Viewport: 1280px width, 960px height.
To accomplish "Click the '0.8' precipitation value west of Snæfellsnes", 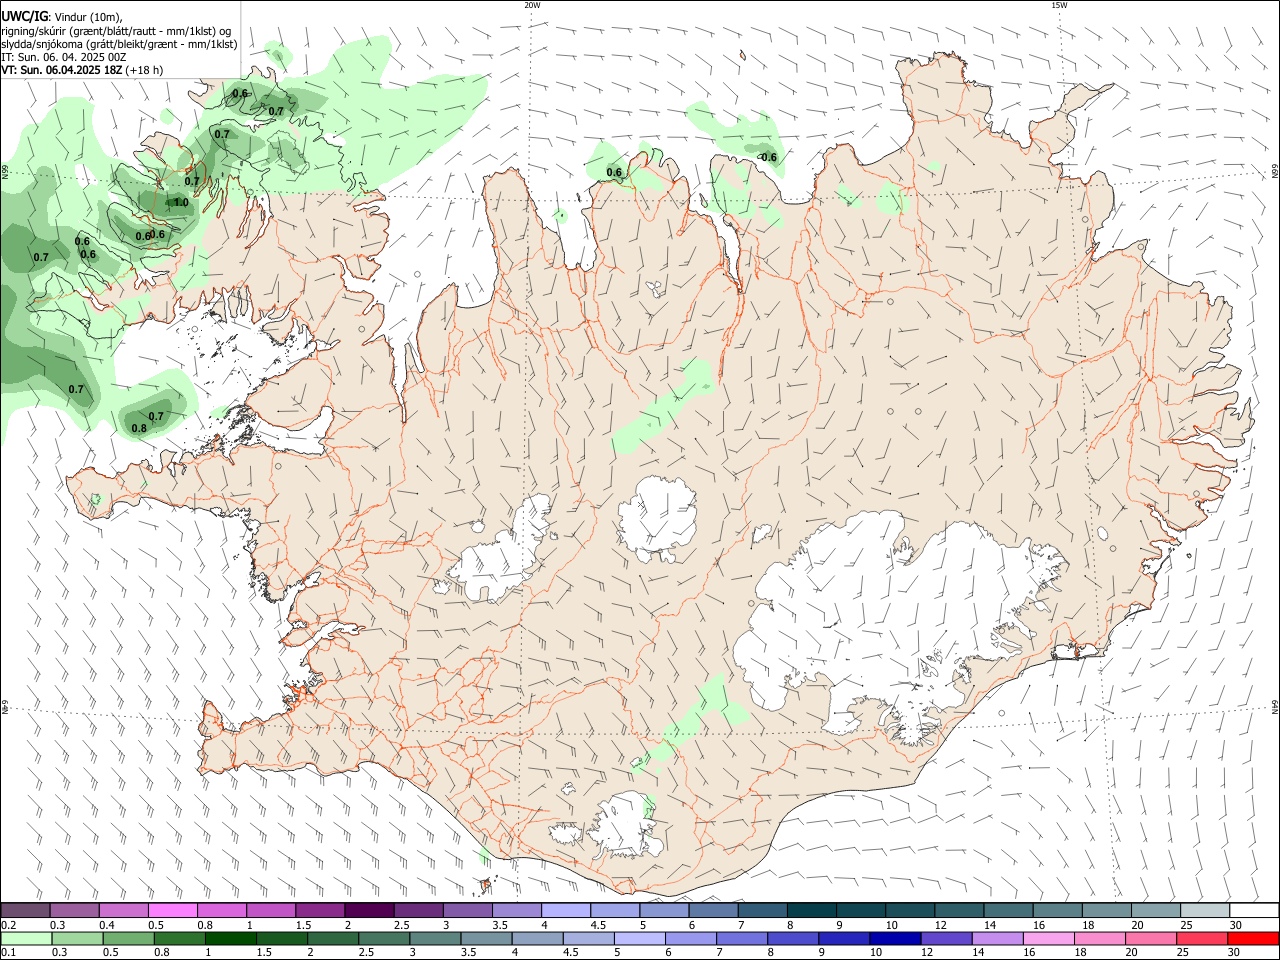I will click(139, 428).
